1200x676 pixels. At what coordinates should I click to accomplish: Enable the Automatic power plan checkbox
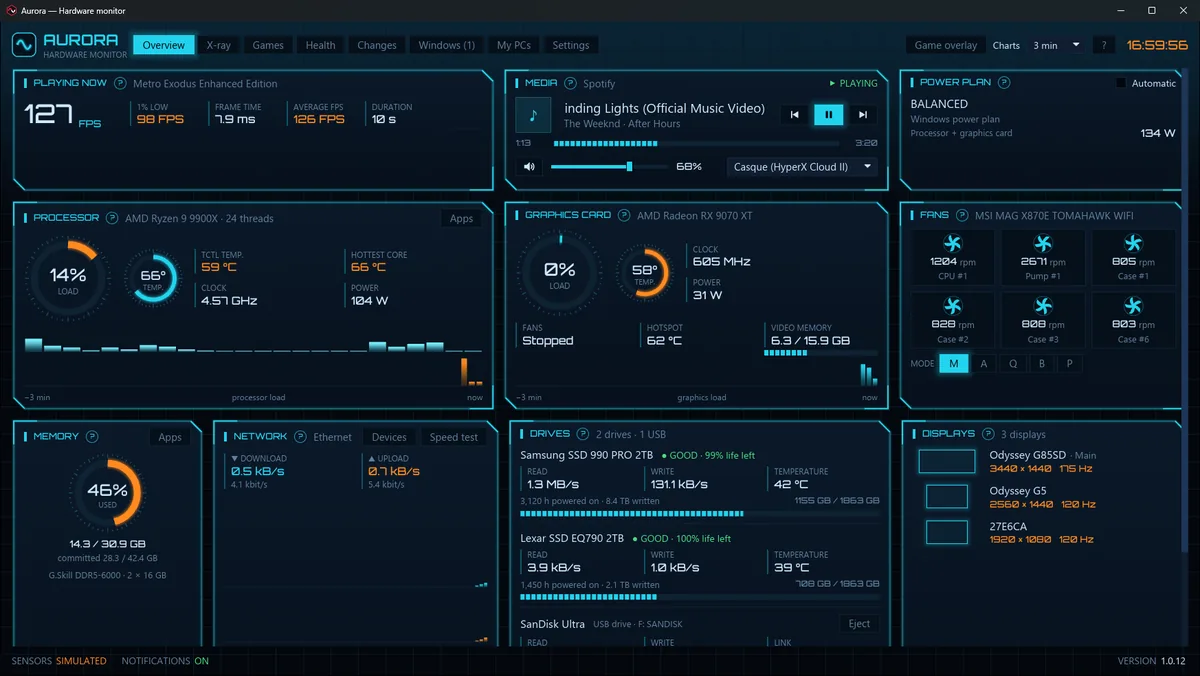point(1121,83)
